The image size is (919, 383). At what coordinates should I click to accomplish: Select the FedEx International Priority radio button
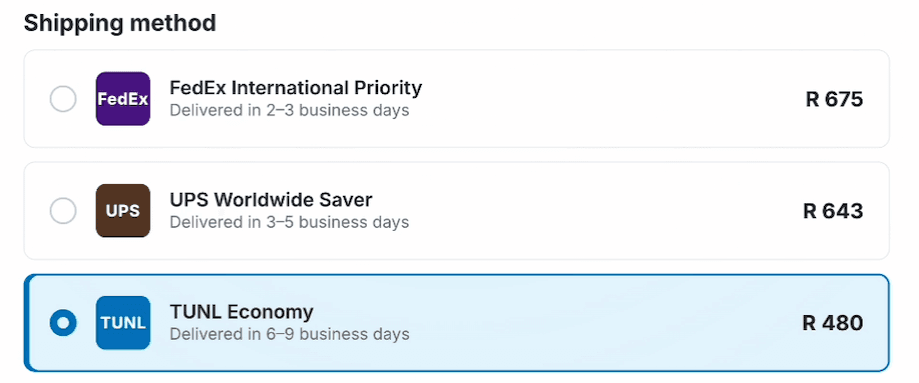(x=63, y=99)
